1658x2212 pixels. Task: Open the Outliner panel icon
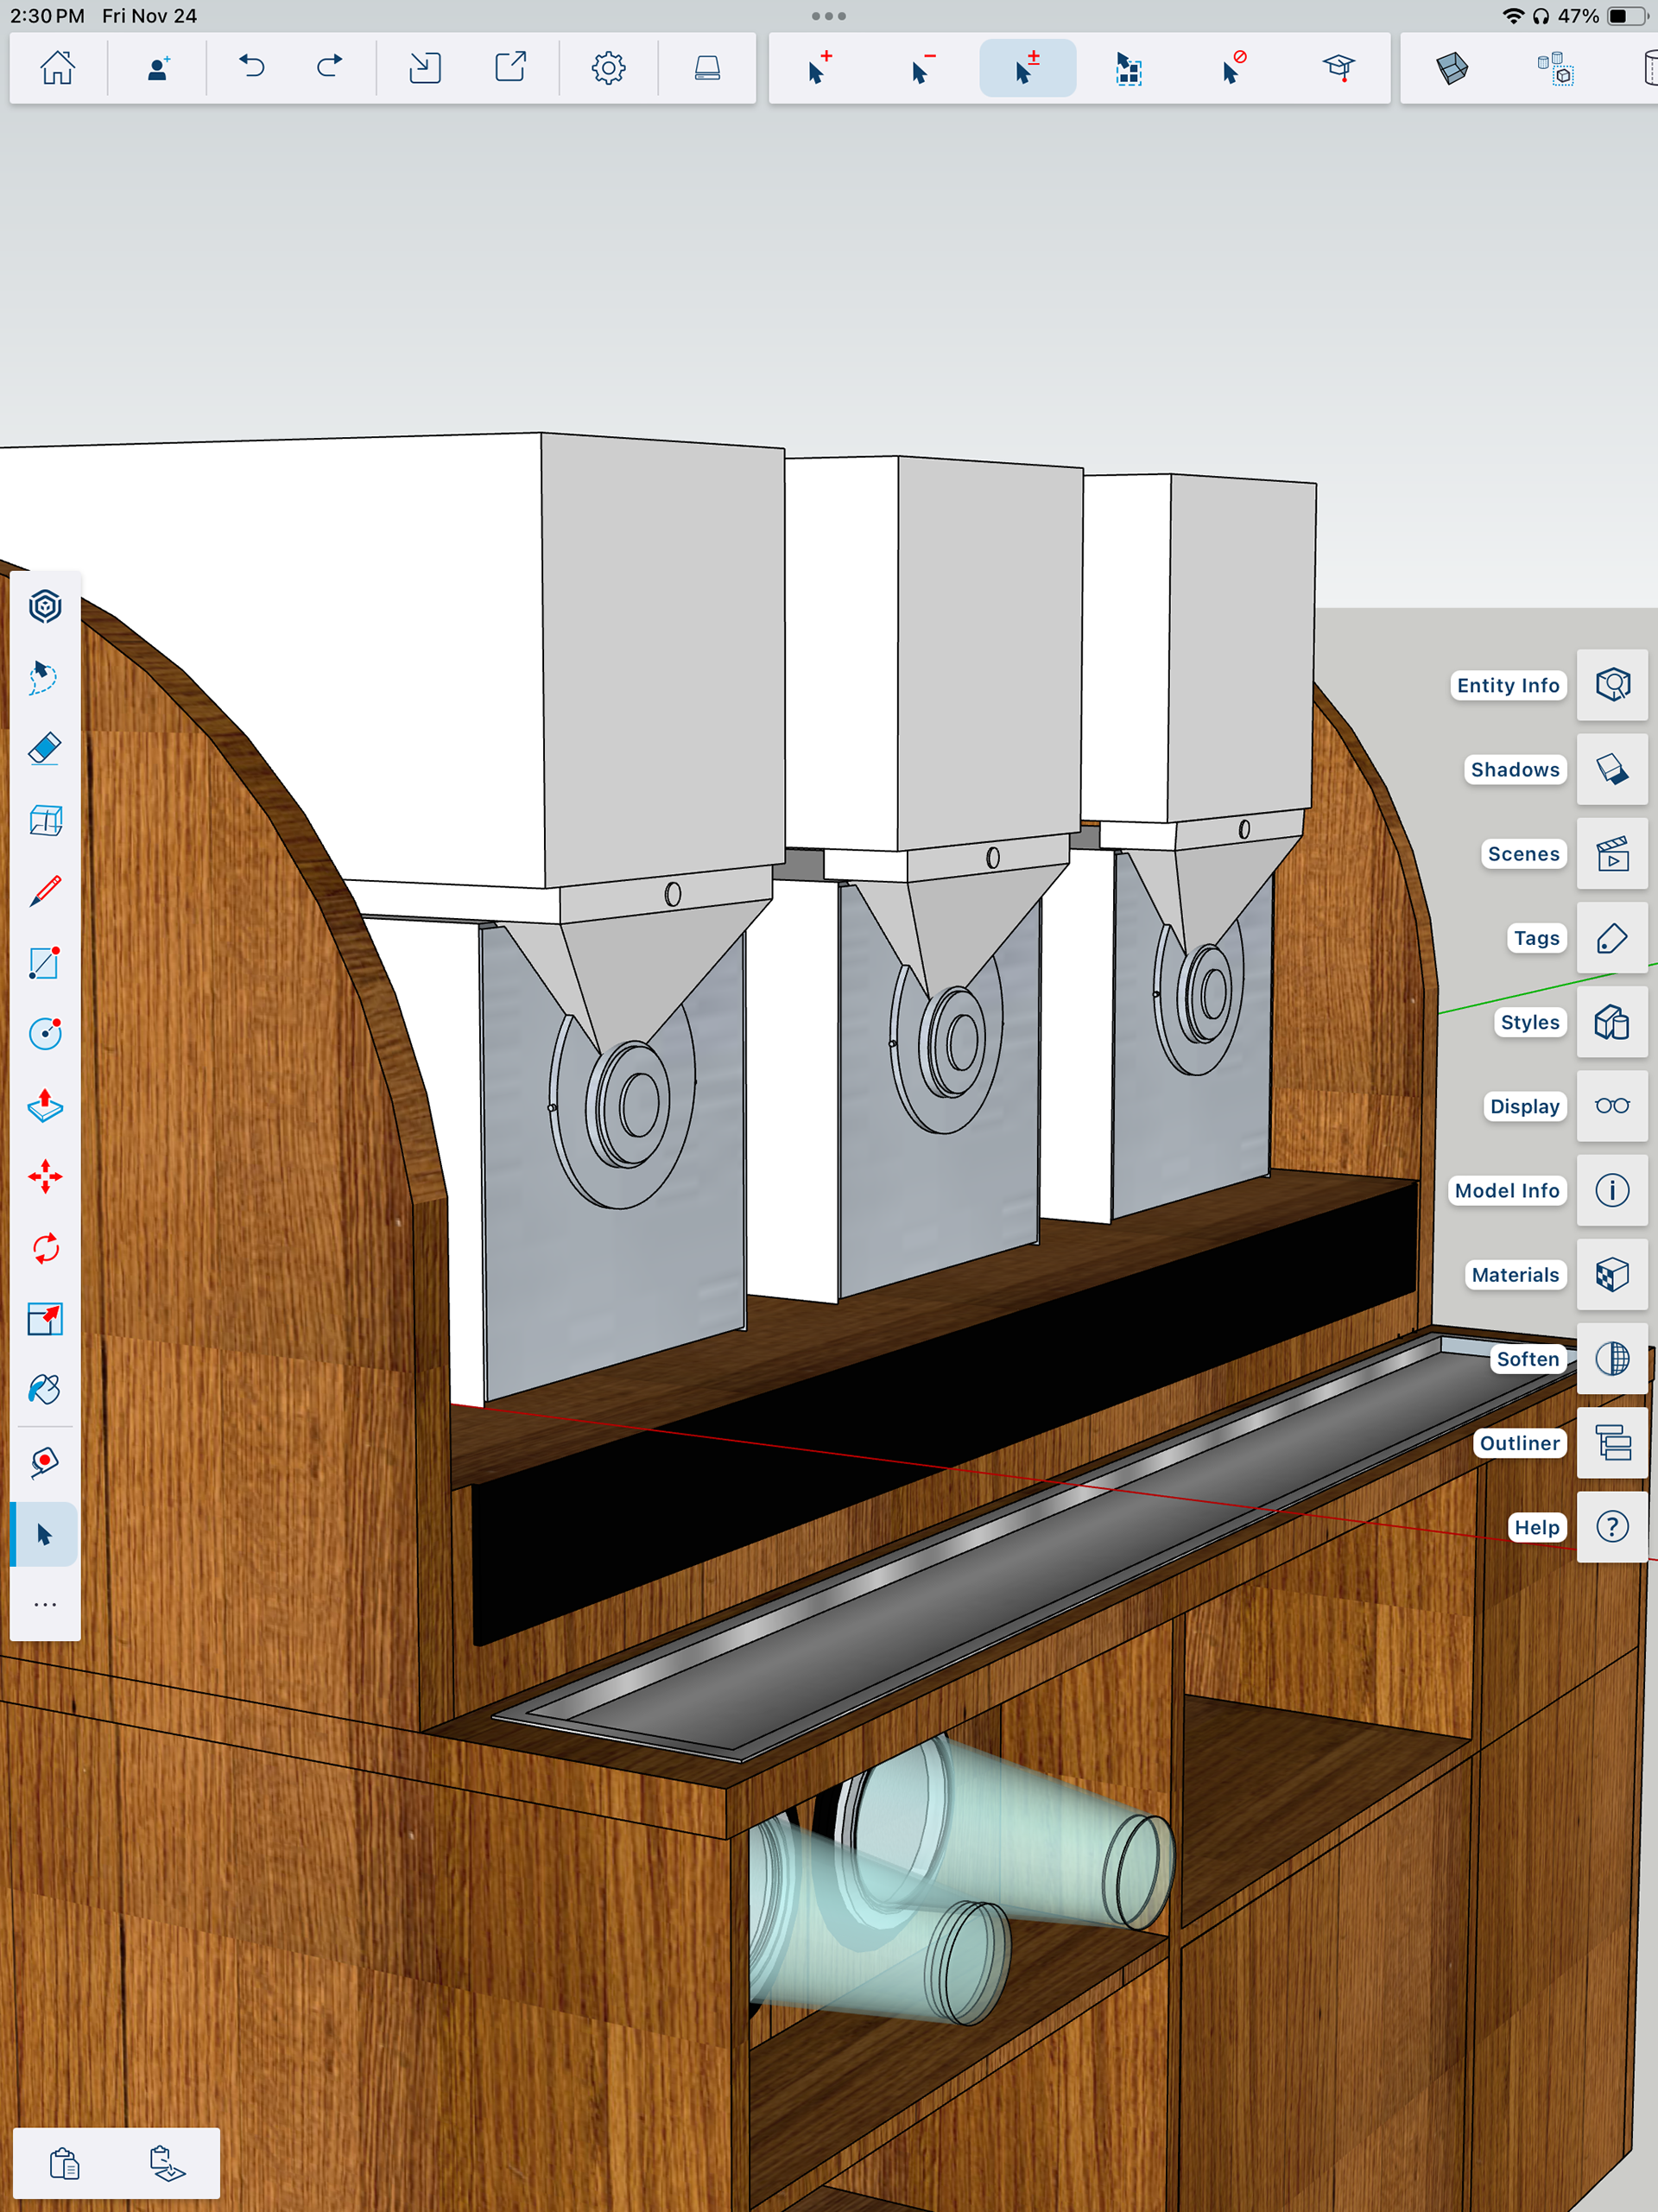(1612, 1443)
